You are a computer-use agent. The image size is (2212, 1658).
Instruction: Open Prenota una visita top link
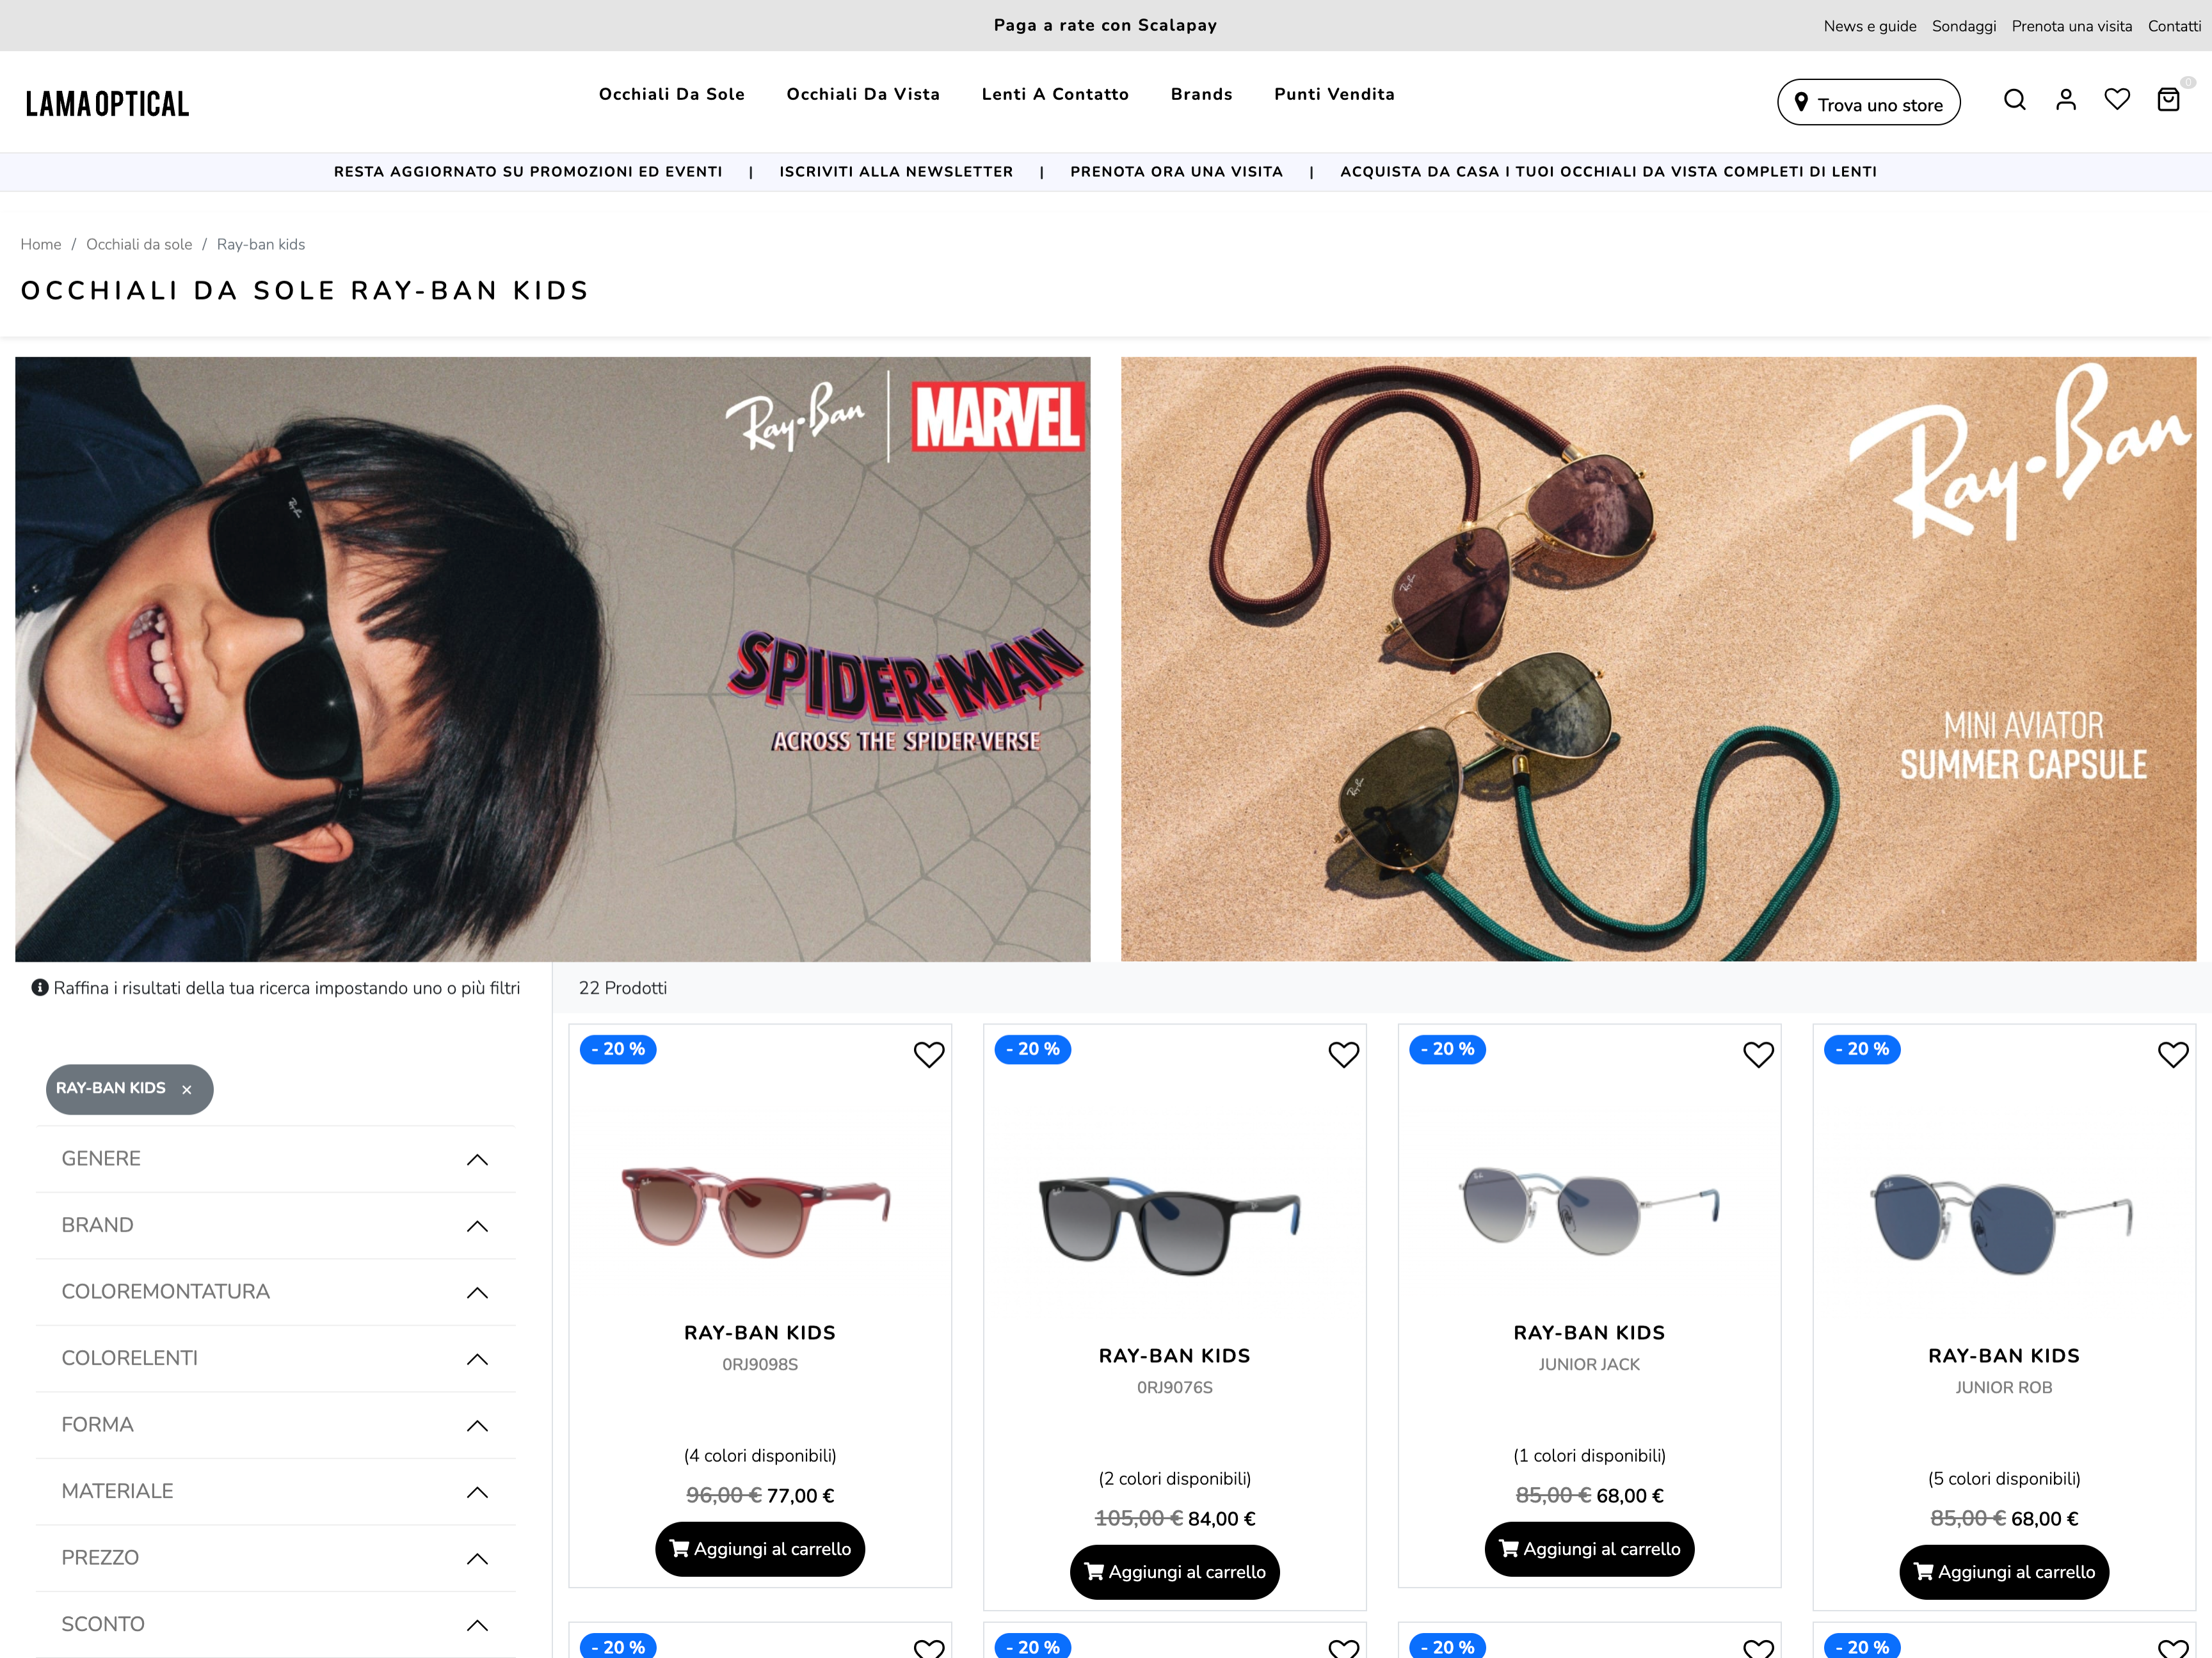2072,26
